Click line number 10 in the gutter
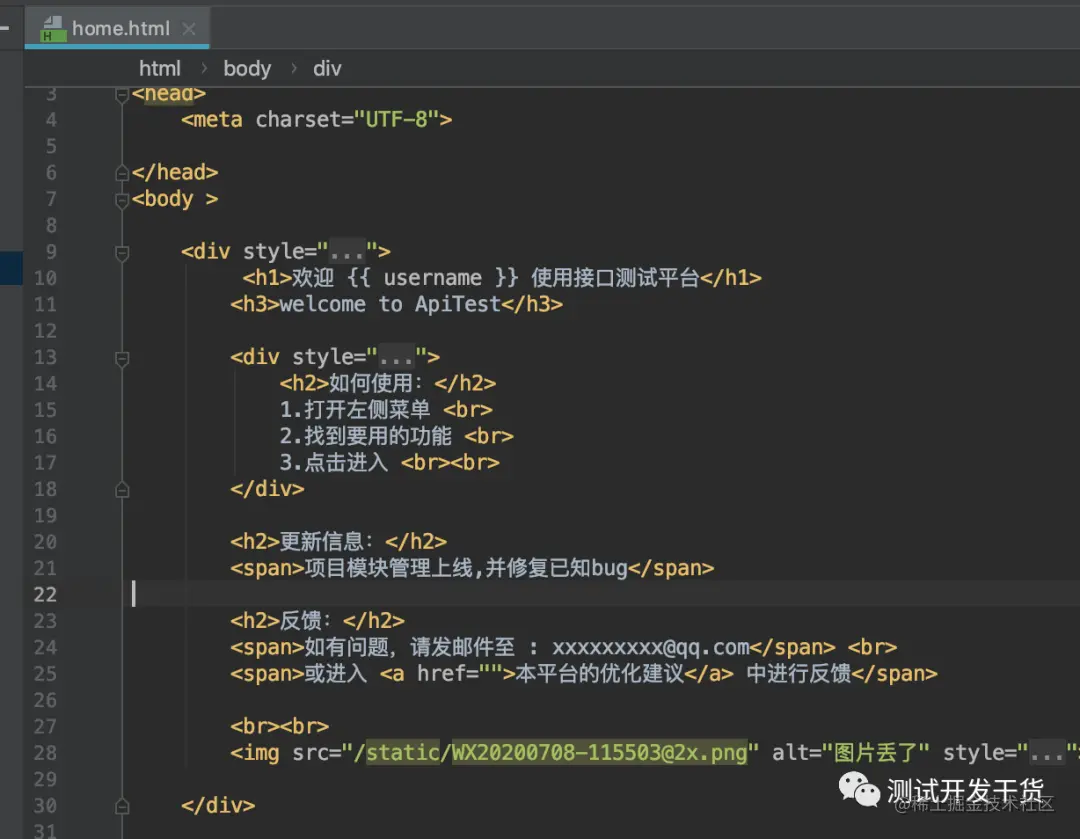The width and height of the screenshot is (1080, 839). (x=45, y=278)
